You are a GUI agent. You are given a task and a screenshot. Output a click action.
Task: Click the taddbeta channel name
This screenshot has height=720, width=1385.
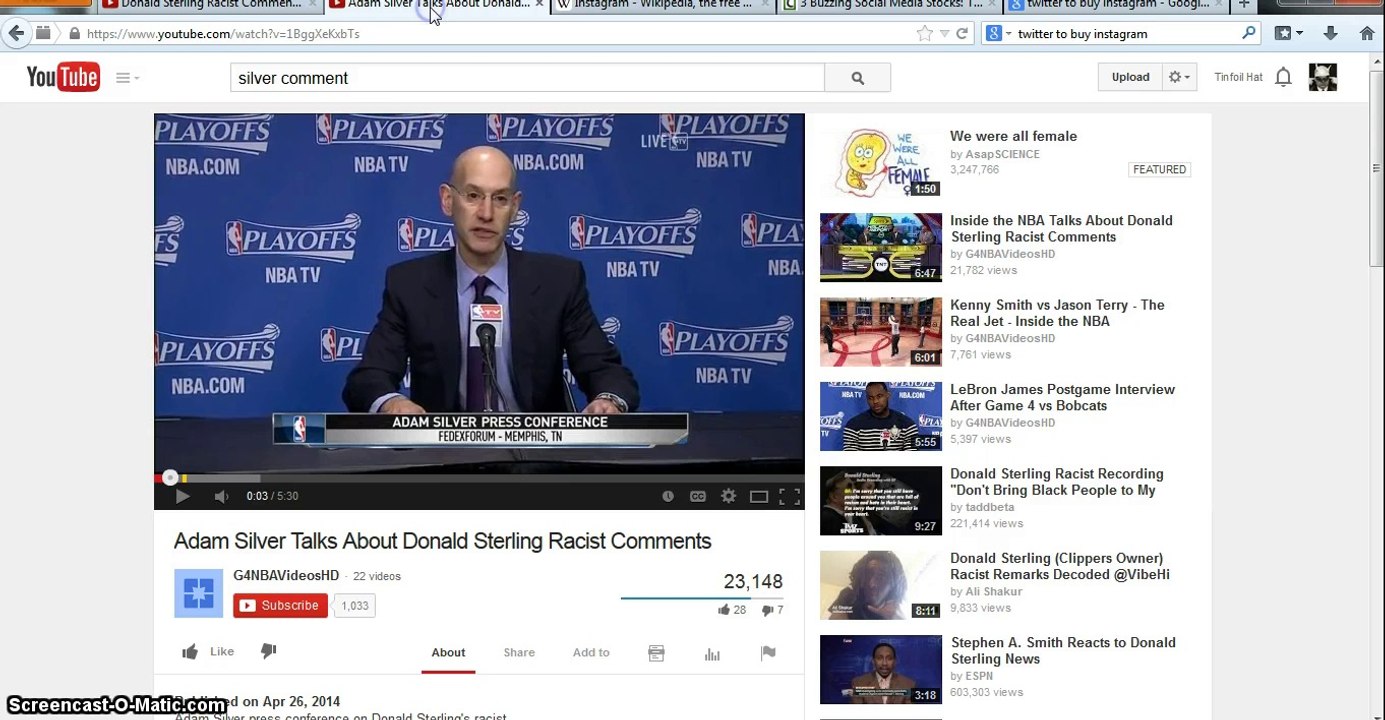(989, 507)
